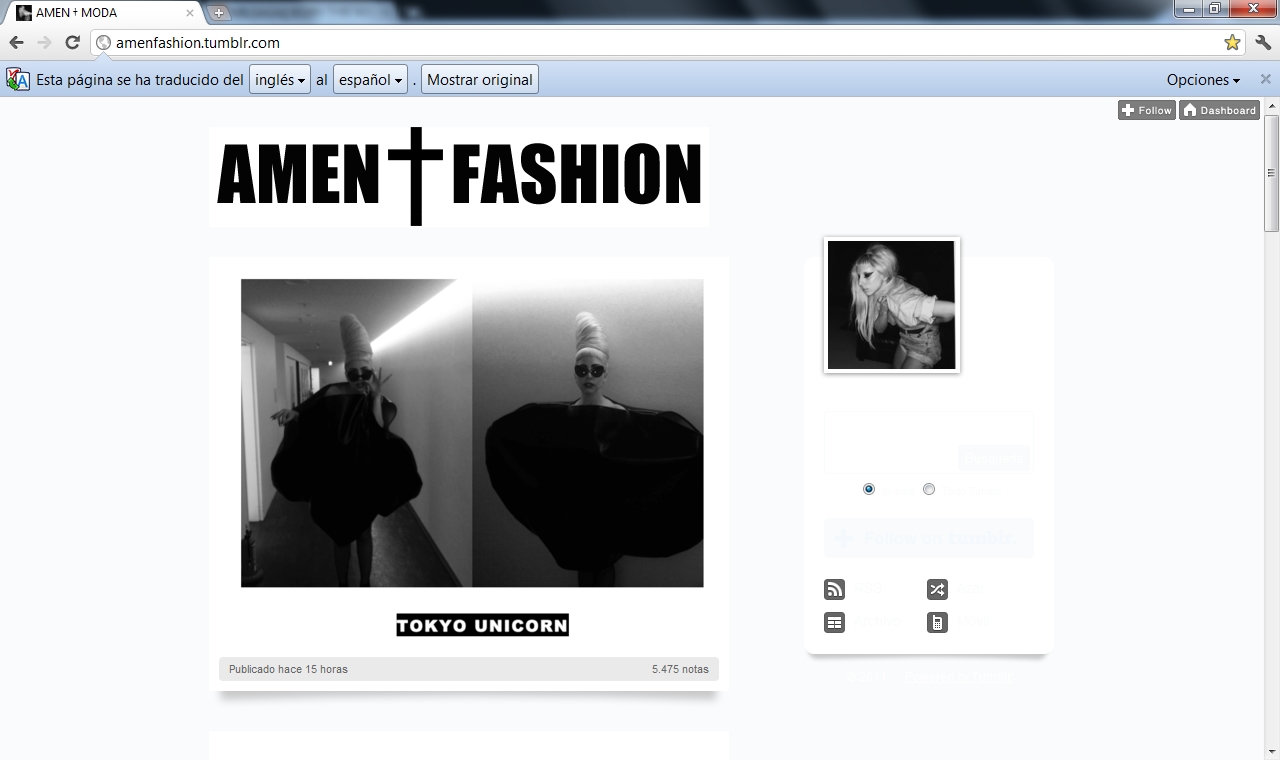Select the Mi blog radio button
This screenshot has height=760, width=1280.
point(869,489)
